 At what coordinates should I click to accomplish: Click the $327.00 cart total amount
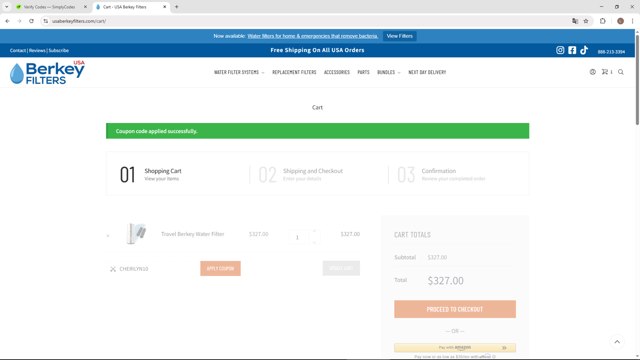(446, 281)
